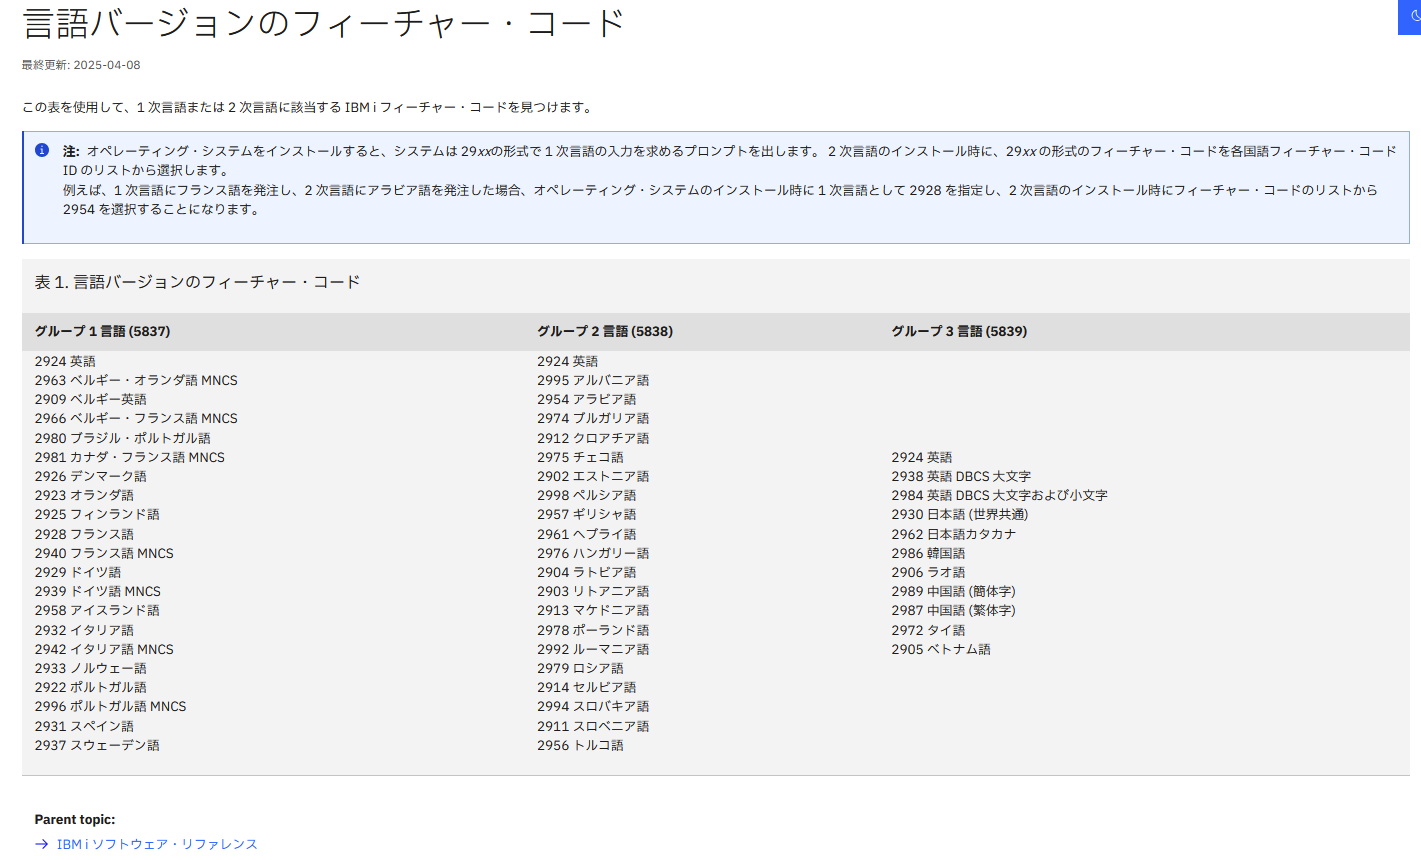Click 2937 スウェーデン語 entry
1421x860 pixels.
97,745
